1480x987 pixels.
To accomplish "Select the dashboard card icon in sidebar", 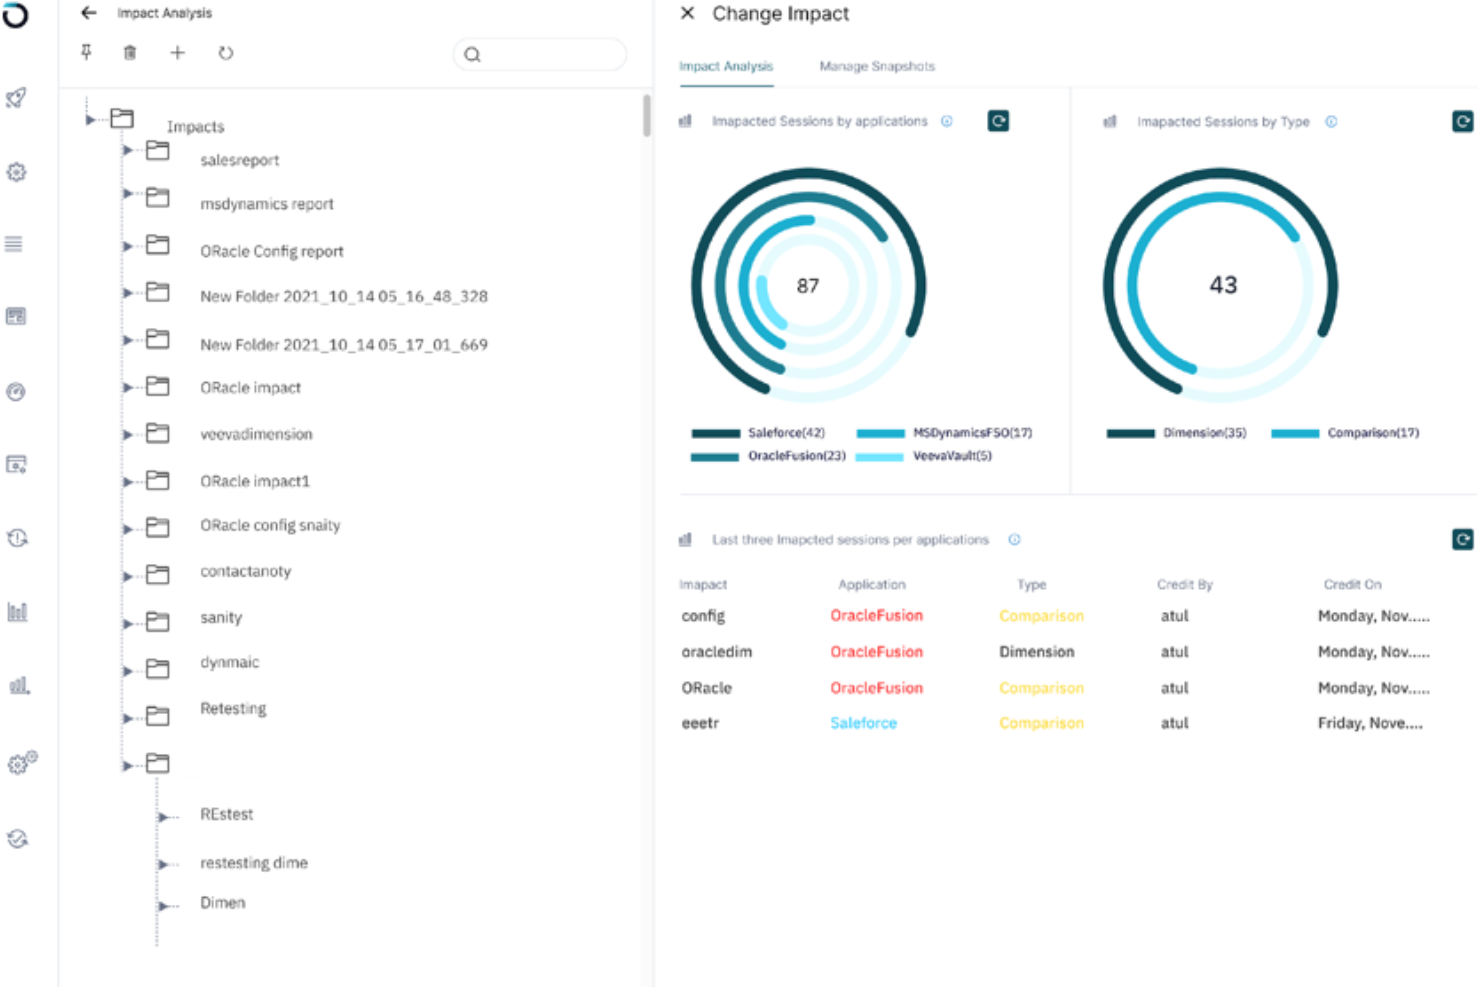I will click(x=16, y=316).
